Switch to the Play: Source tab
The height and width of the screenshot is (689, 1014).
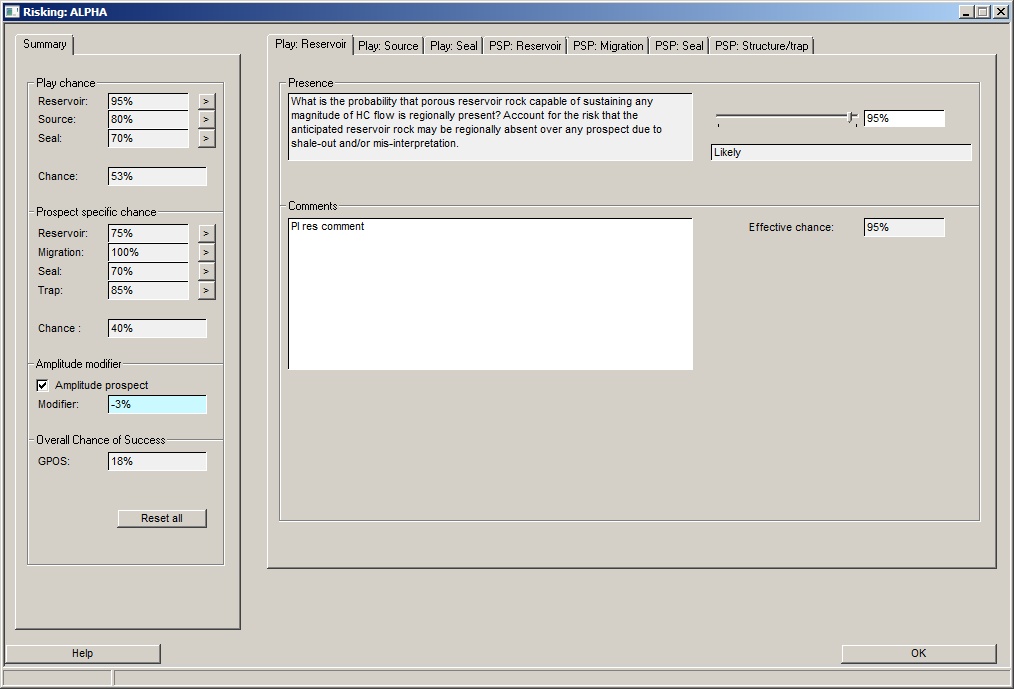(x=388, y=46)
